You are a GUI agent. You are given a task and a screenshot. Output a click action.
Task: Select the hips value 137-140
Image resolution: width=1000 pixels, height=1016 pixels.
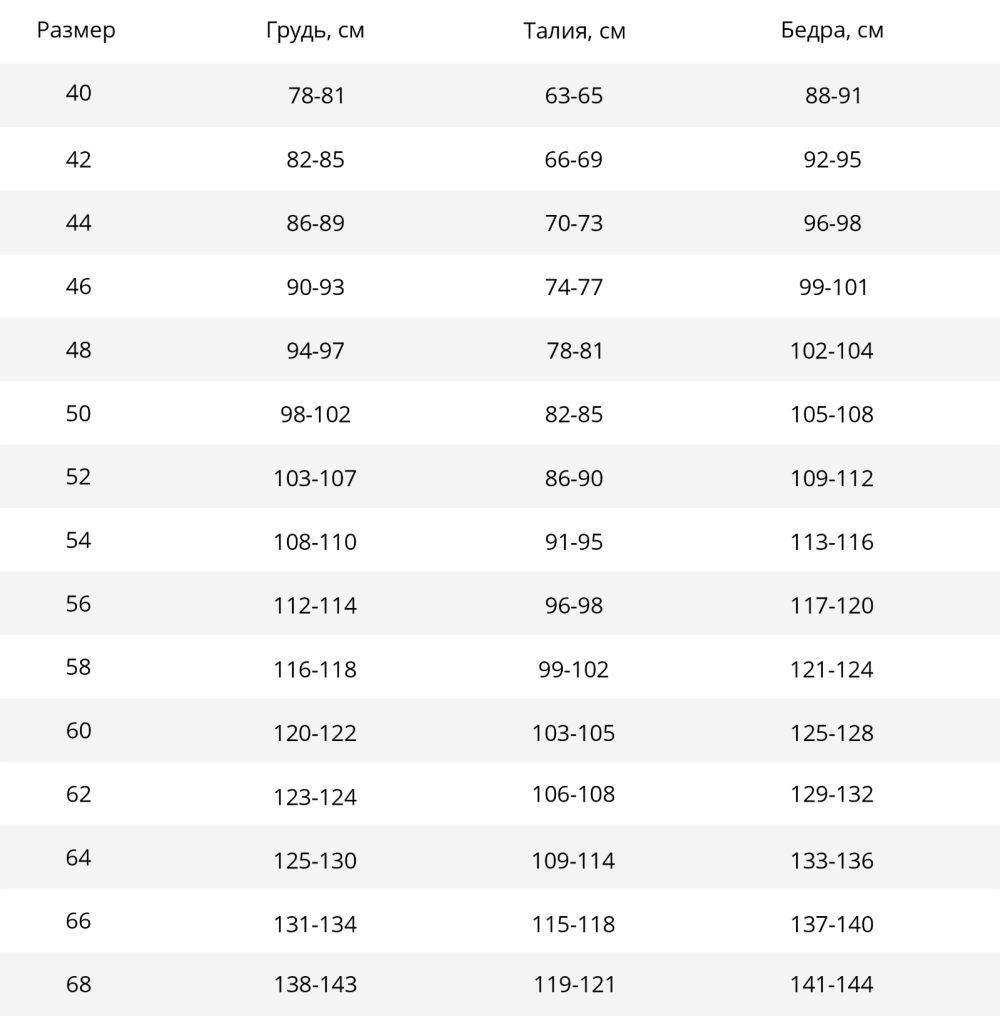click(x=832, y=925)
